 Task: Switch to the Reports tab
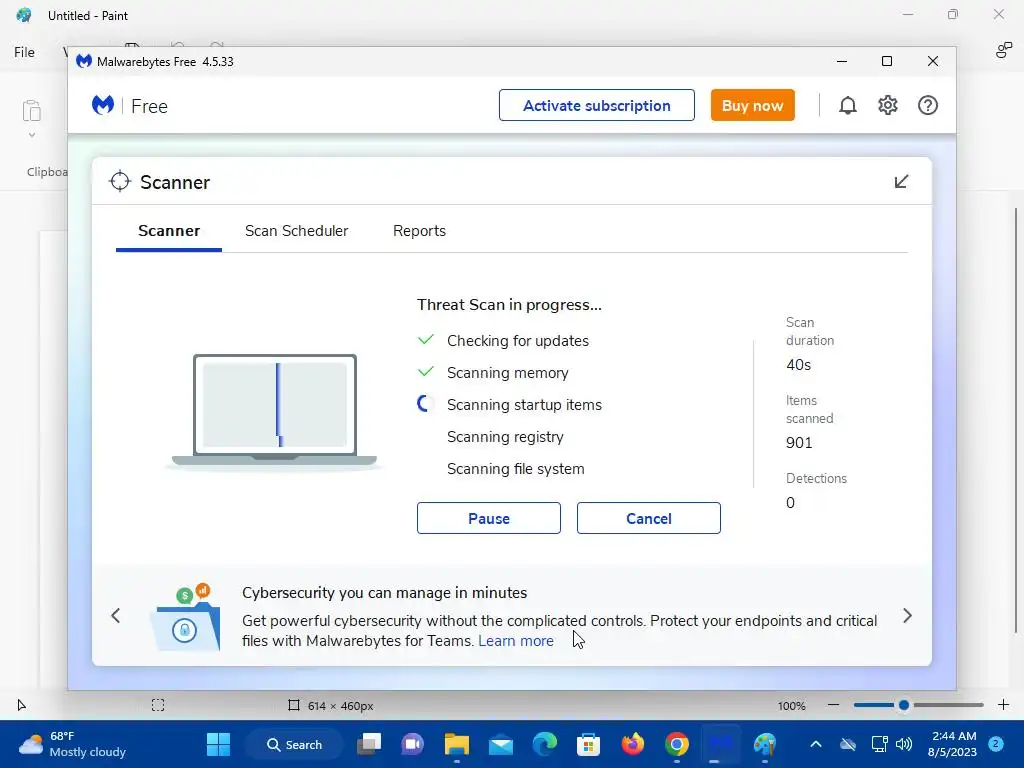point(419,231)
